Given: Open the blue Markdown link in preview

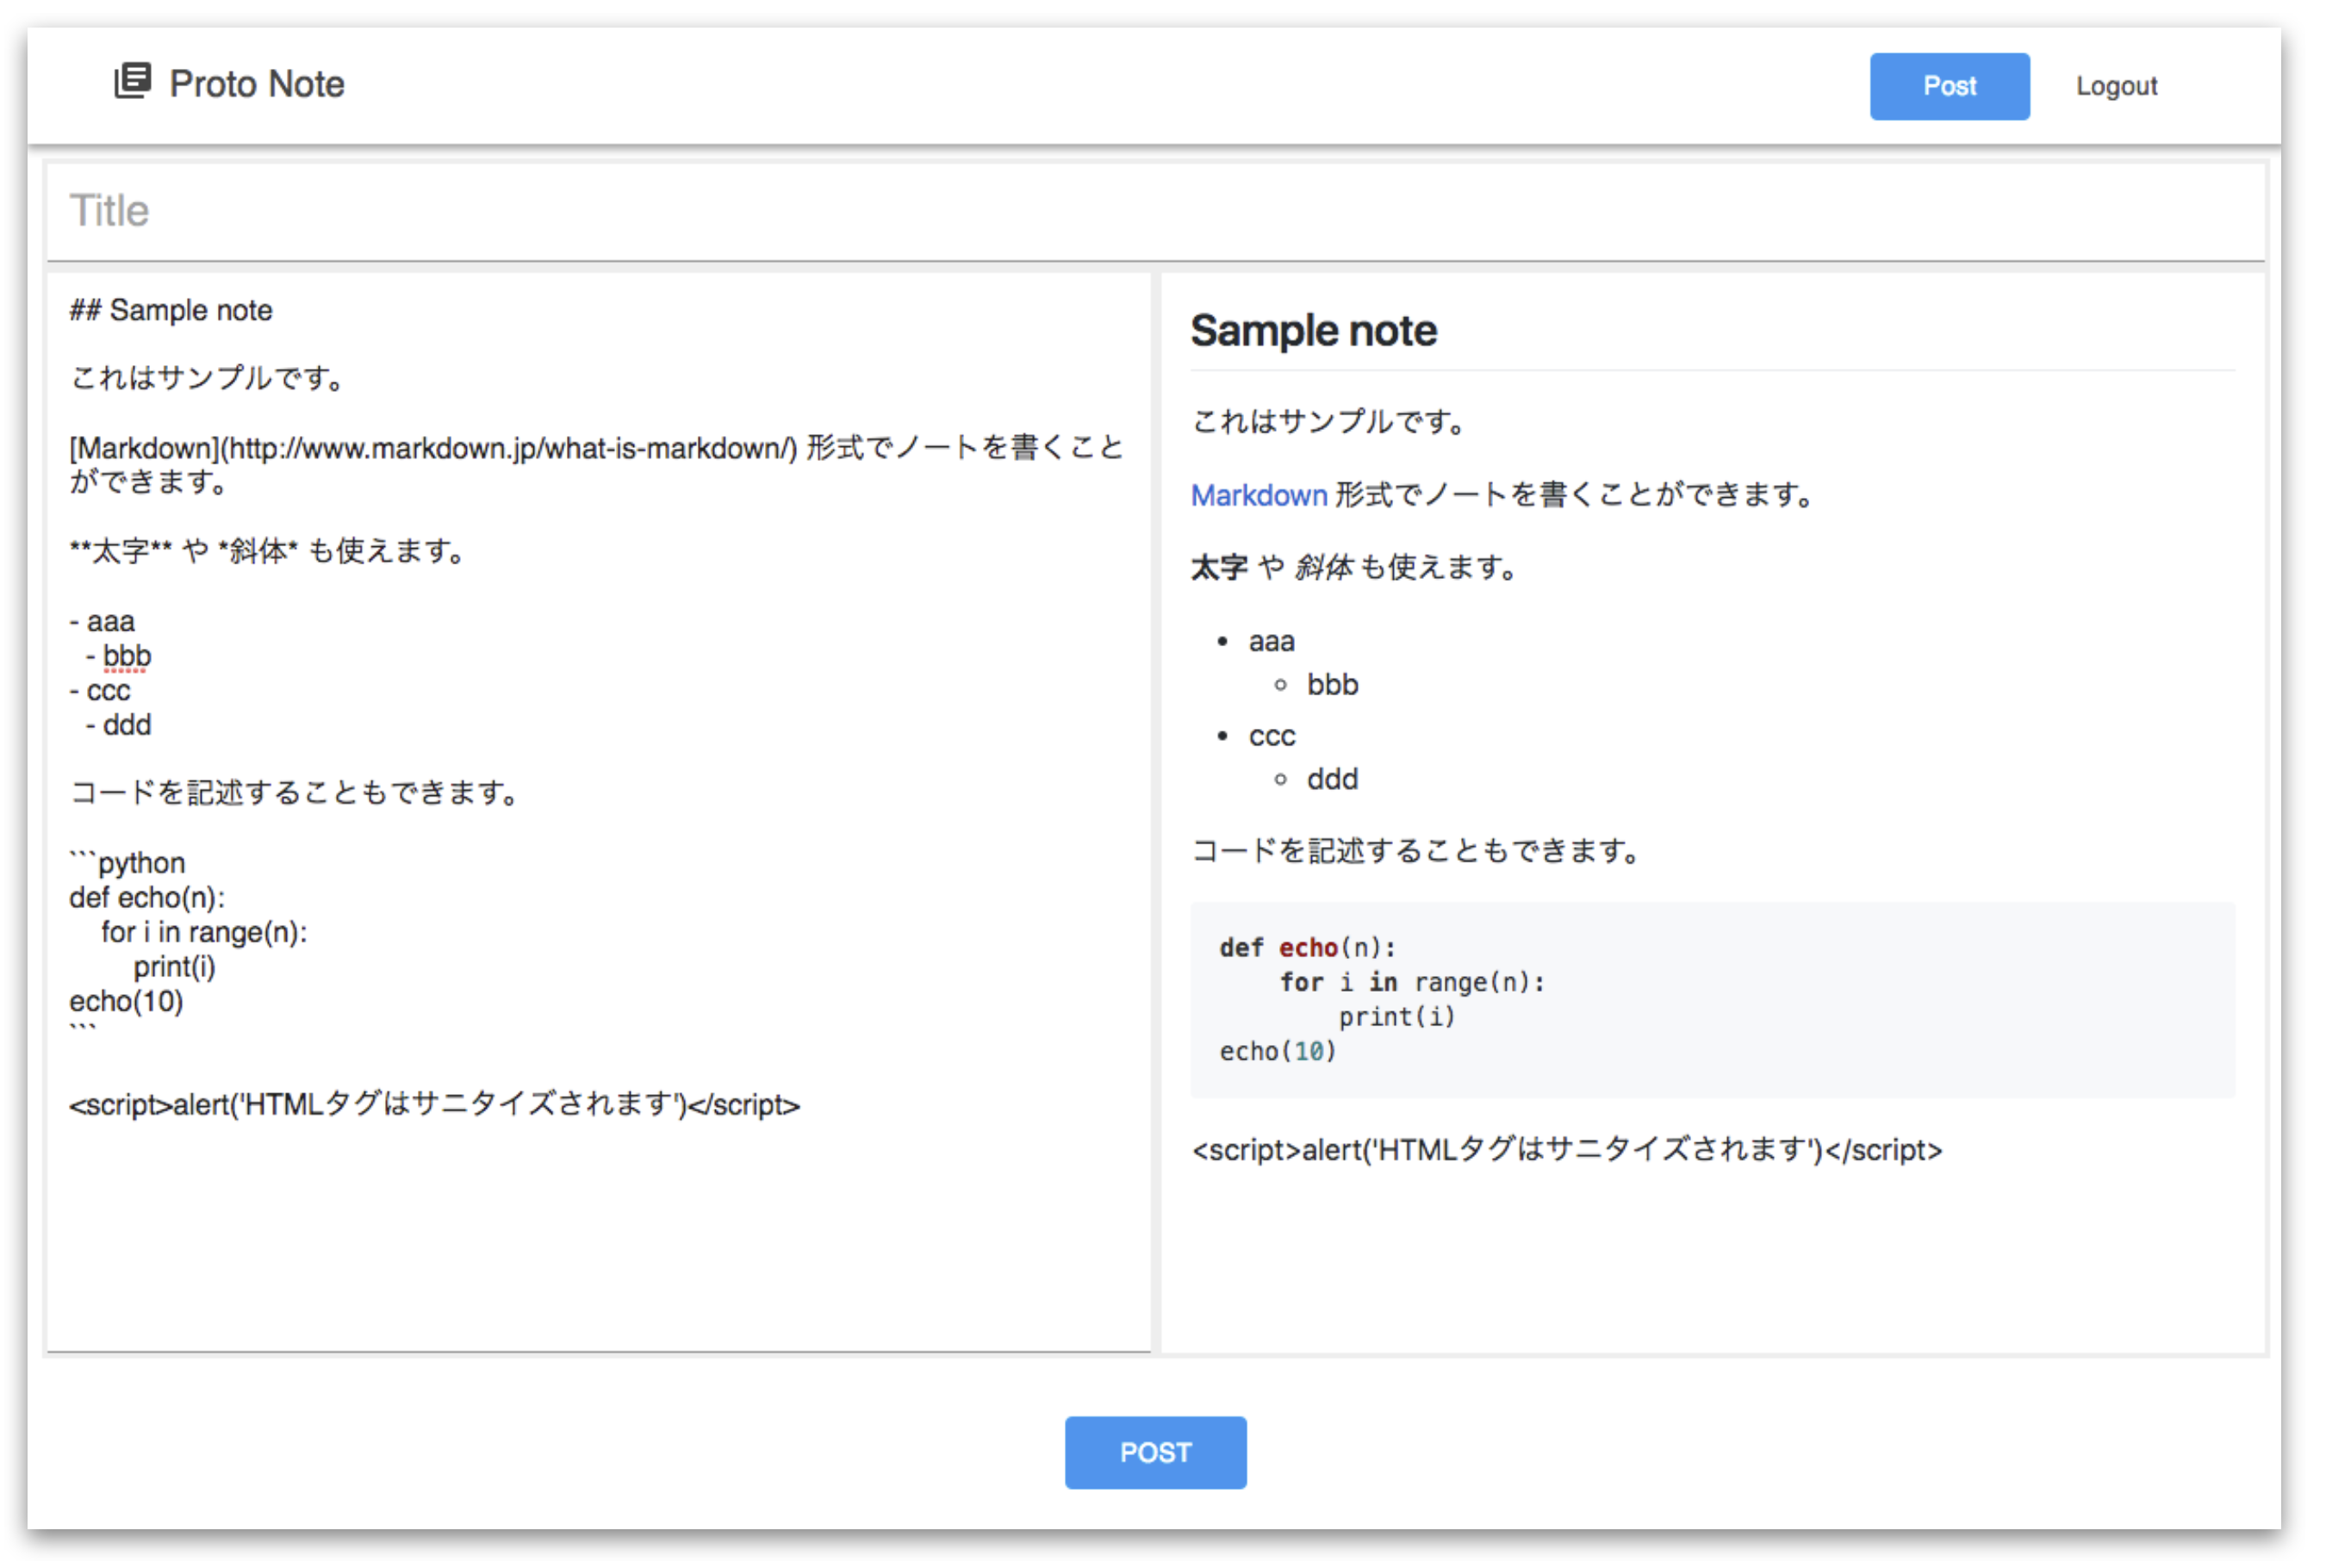Looking at the screenshot, I should tap(1258, 495).
